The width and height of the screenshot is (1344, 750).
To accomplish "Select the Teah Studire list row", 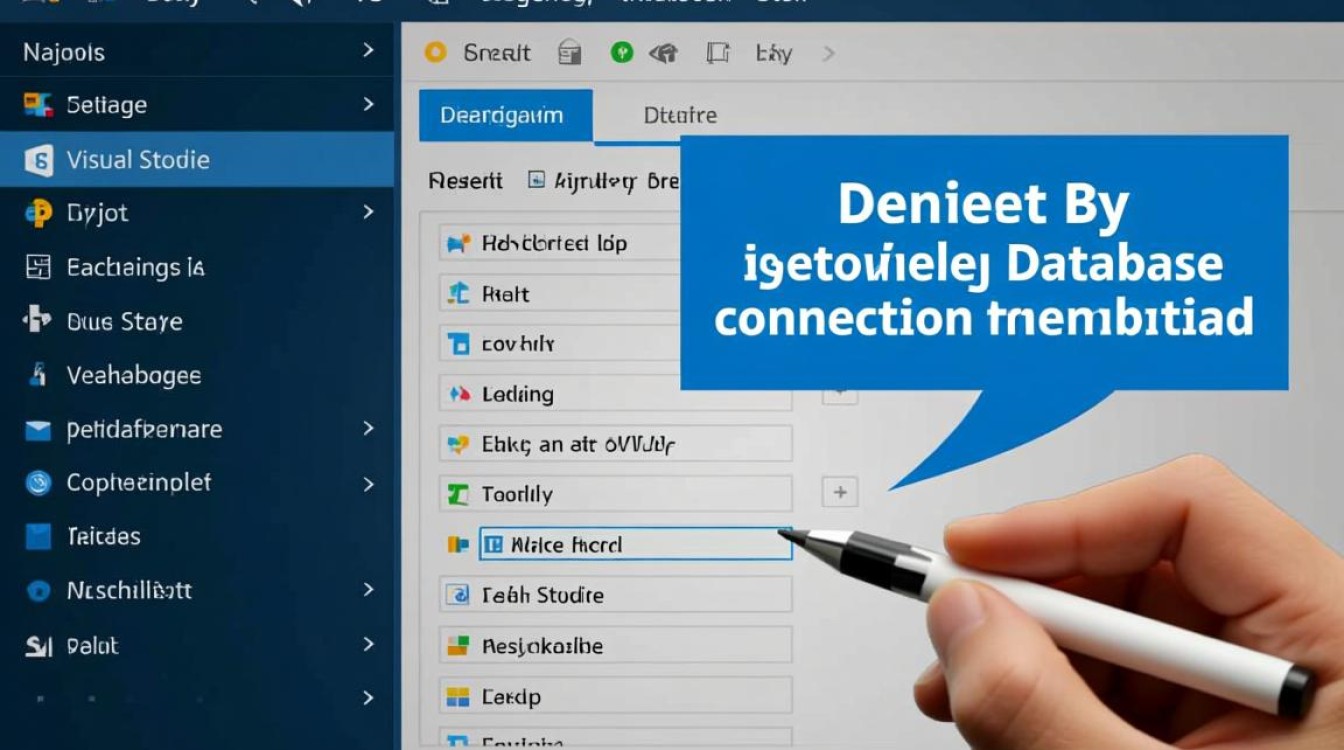I will pos(614,595).
